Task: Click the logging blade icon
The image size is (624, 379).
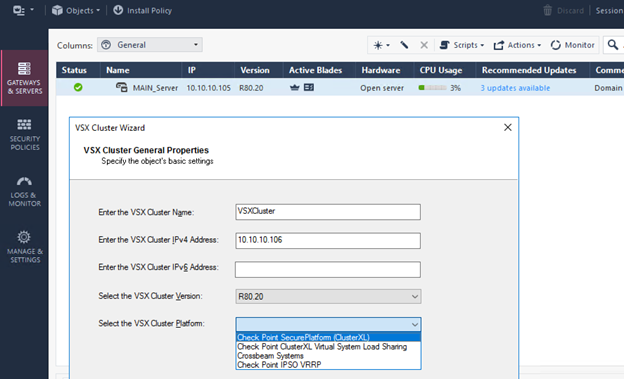Action: (309, 87)
